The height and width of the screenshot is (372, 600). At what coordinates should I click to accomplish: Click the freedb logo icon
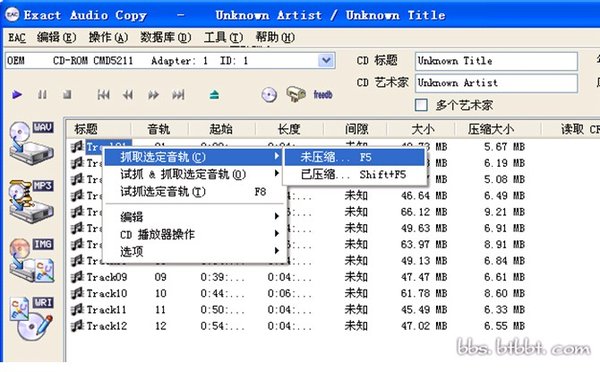pyautogui.click(x=323, y=95)
